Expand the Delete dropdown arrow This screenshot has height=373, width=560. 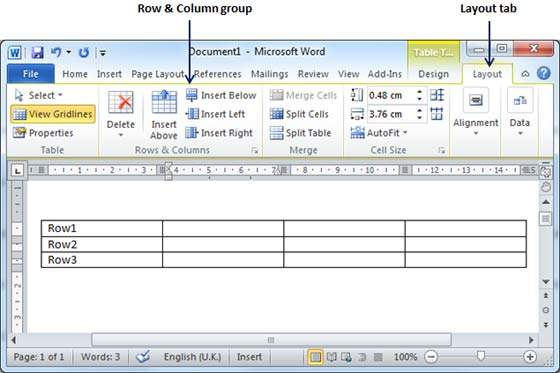(x=121, y=135)
